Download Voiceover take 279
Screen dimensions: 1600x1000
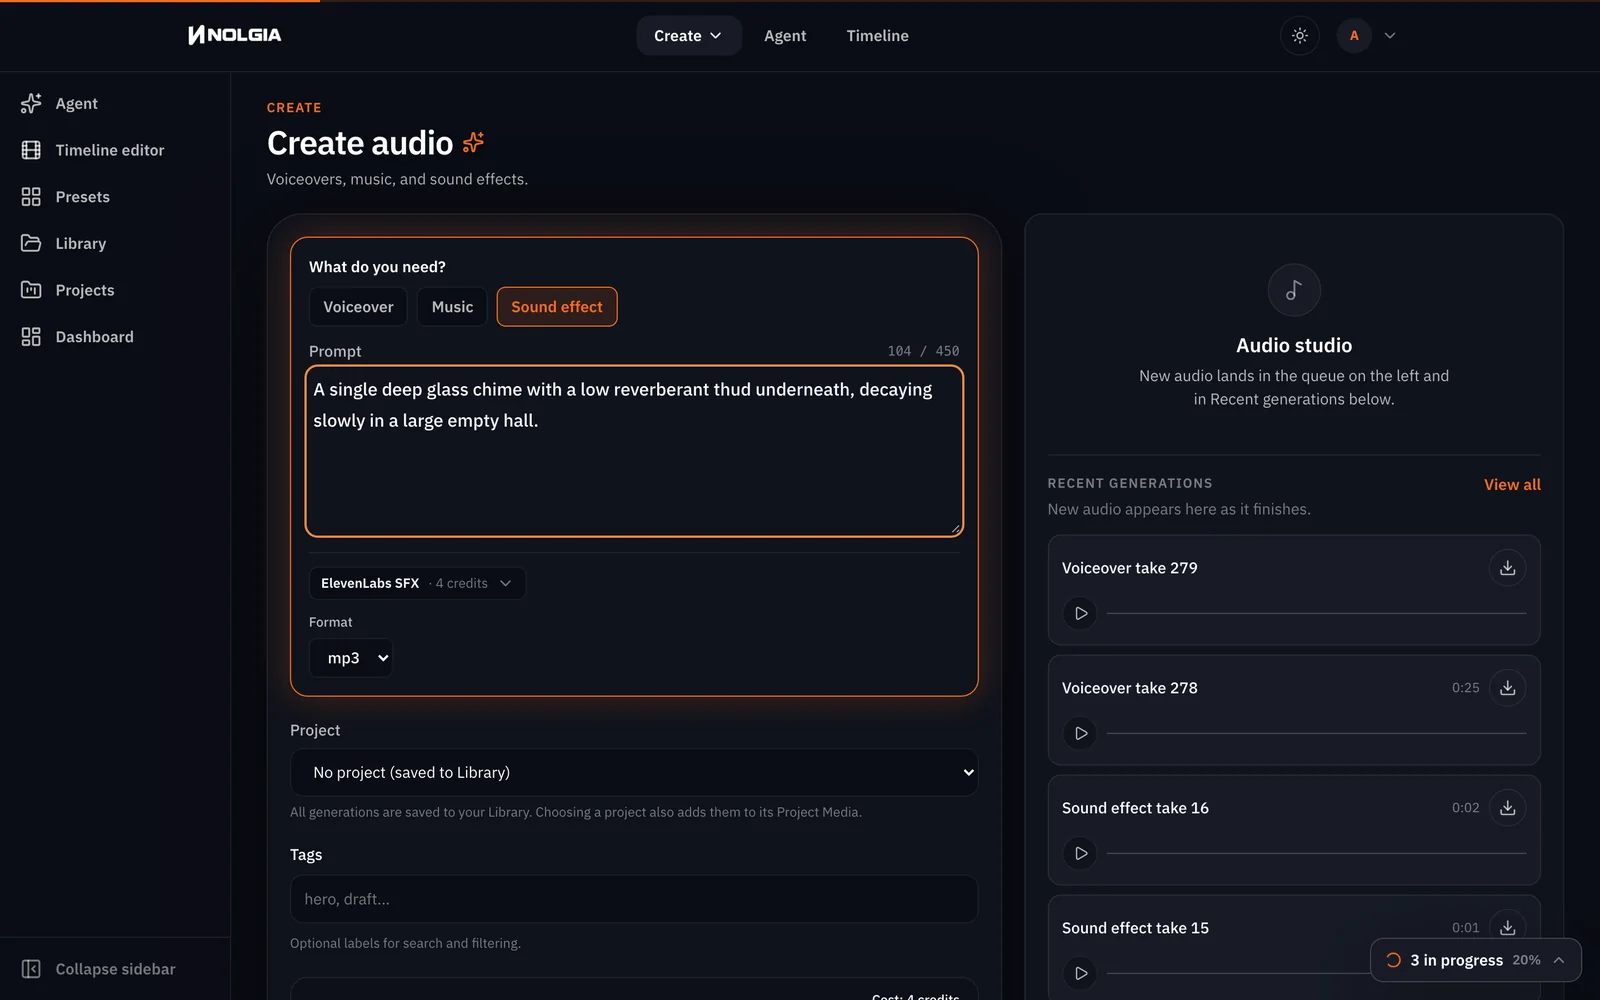point(1508,568)
